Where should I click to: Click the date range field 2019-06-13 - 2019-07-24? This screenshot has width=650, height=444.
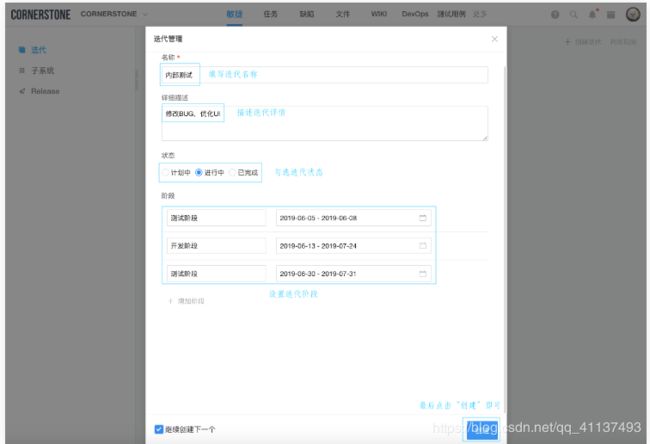(354, 245)
